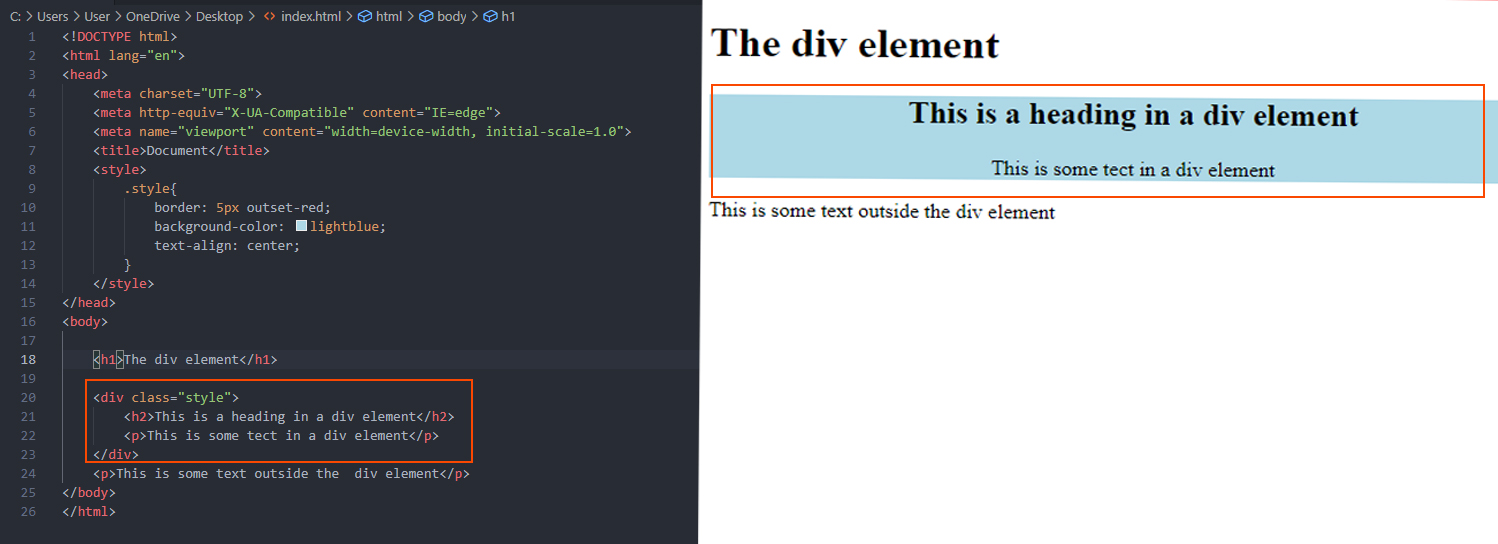Click line number 20 in the gutter
This screenshot has width=1498, height=544.
pyautogui.click(x=28, y=398)
